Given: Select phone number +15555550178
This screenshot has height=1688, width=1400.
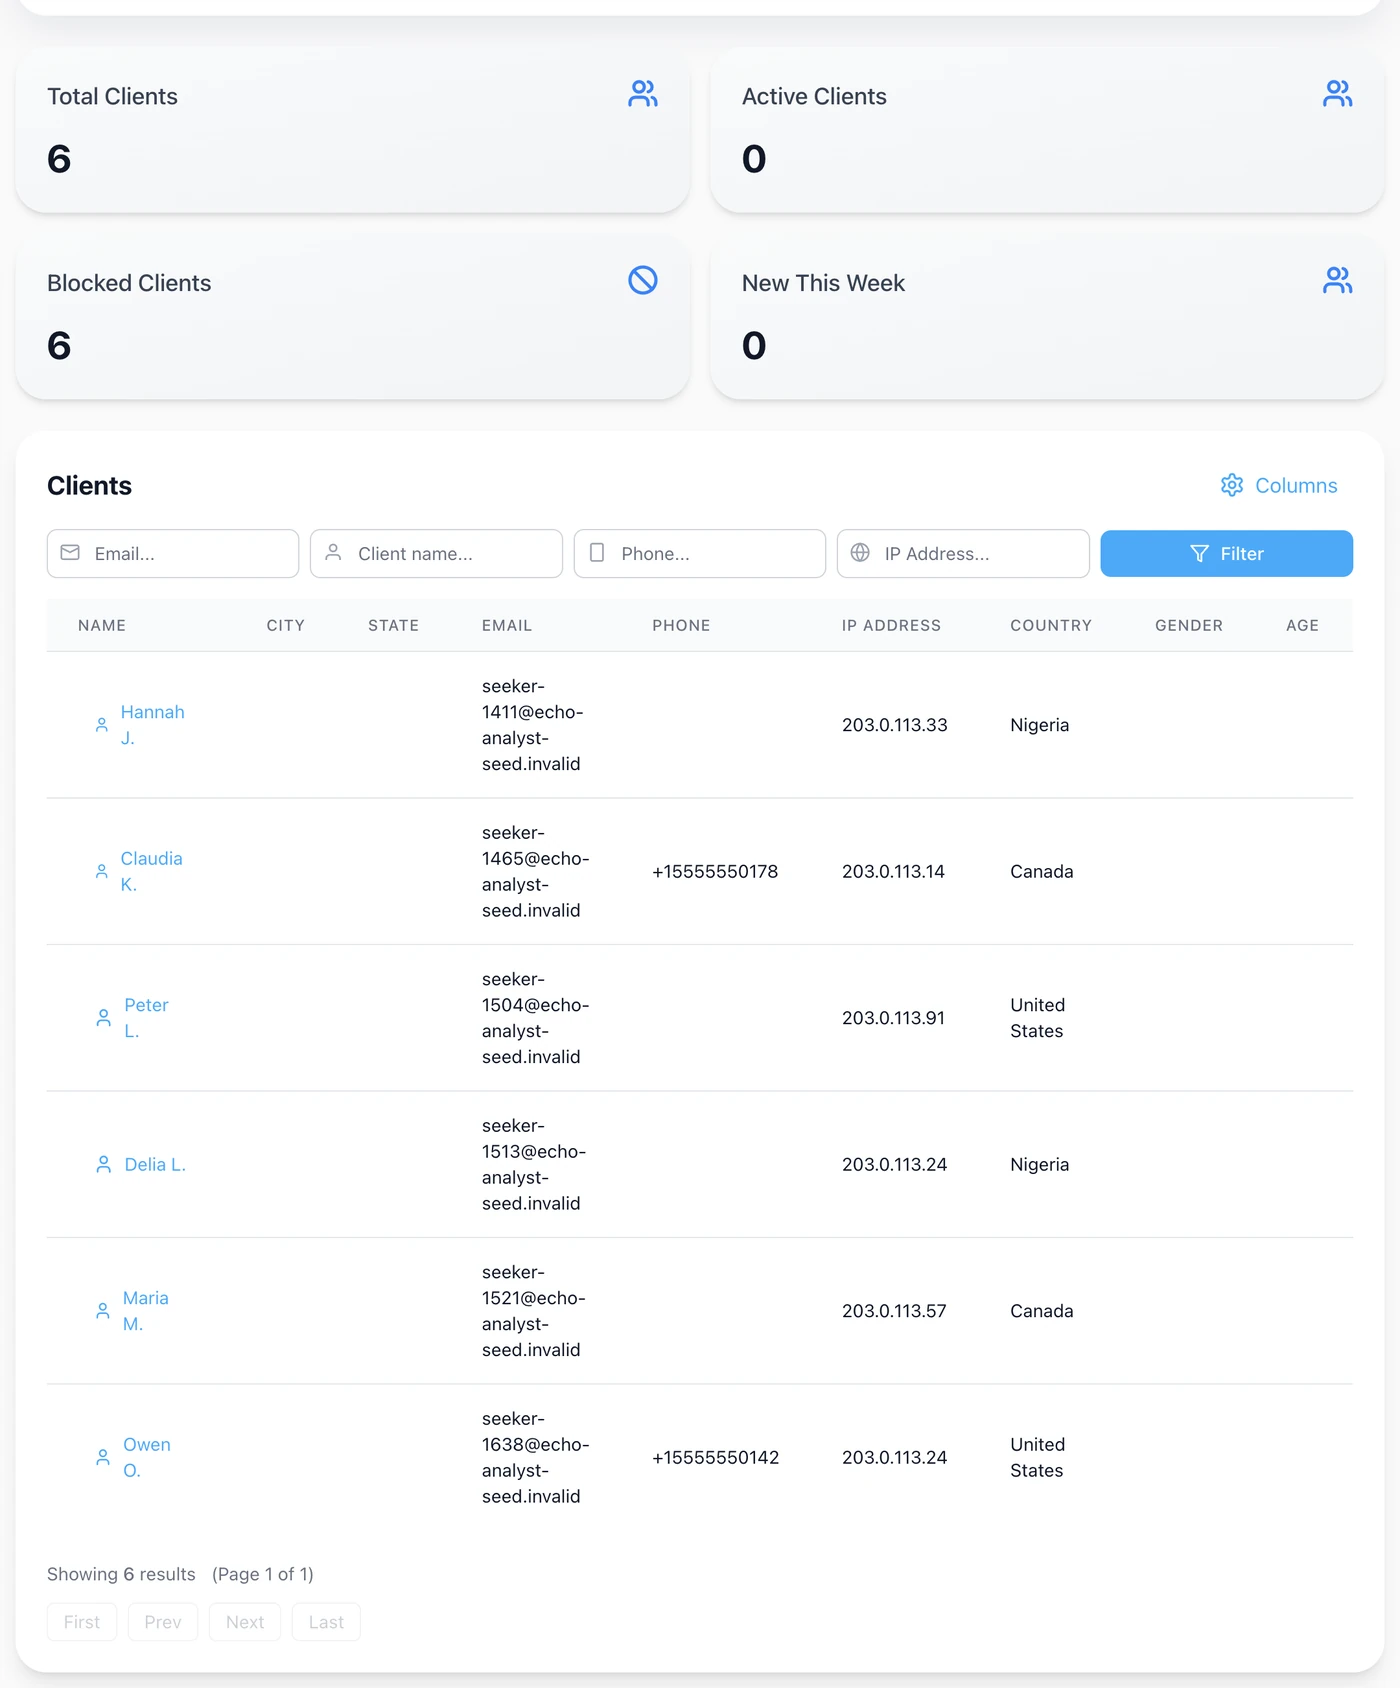Looking at the screenshot, I should 715,871.
